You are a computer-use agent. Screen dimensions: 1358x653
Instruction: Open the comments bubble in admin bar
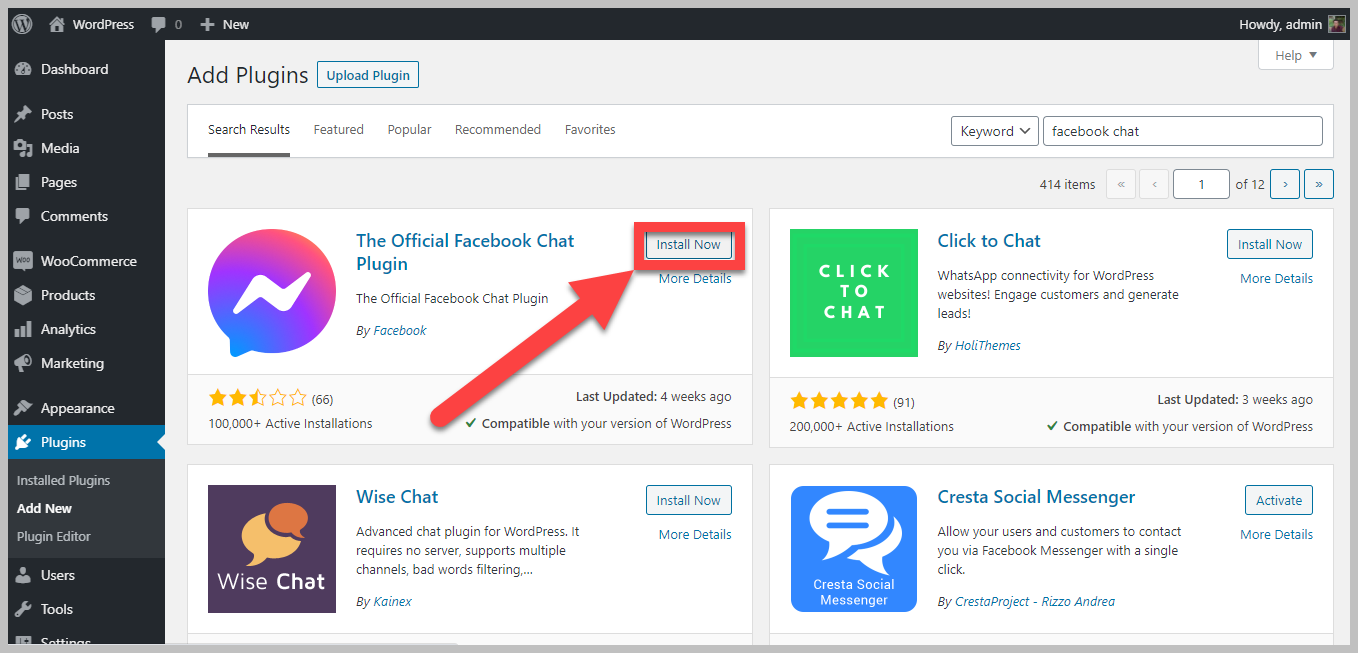pos(166,24)
